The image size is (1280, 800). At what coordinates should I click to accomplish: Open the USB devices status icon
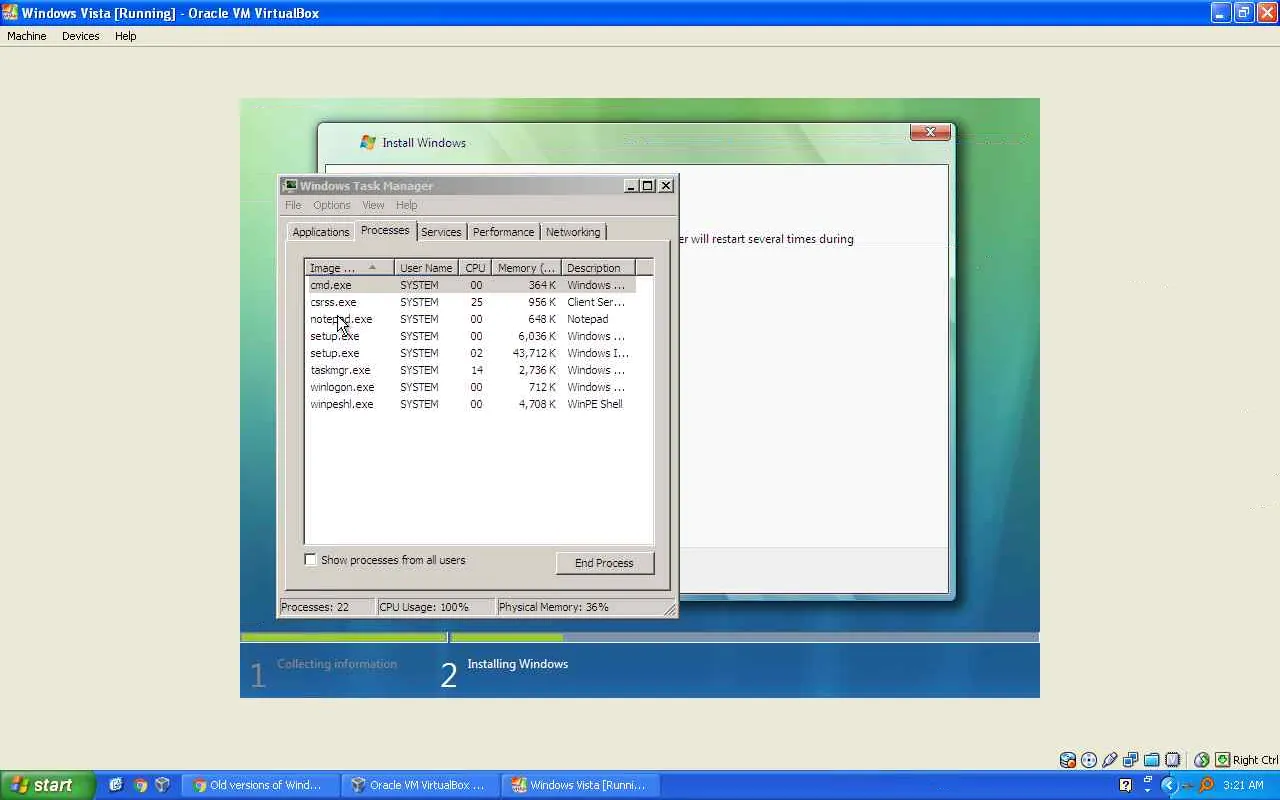coord(1110,760)
